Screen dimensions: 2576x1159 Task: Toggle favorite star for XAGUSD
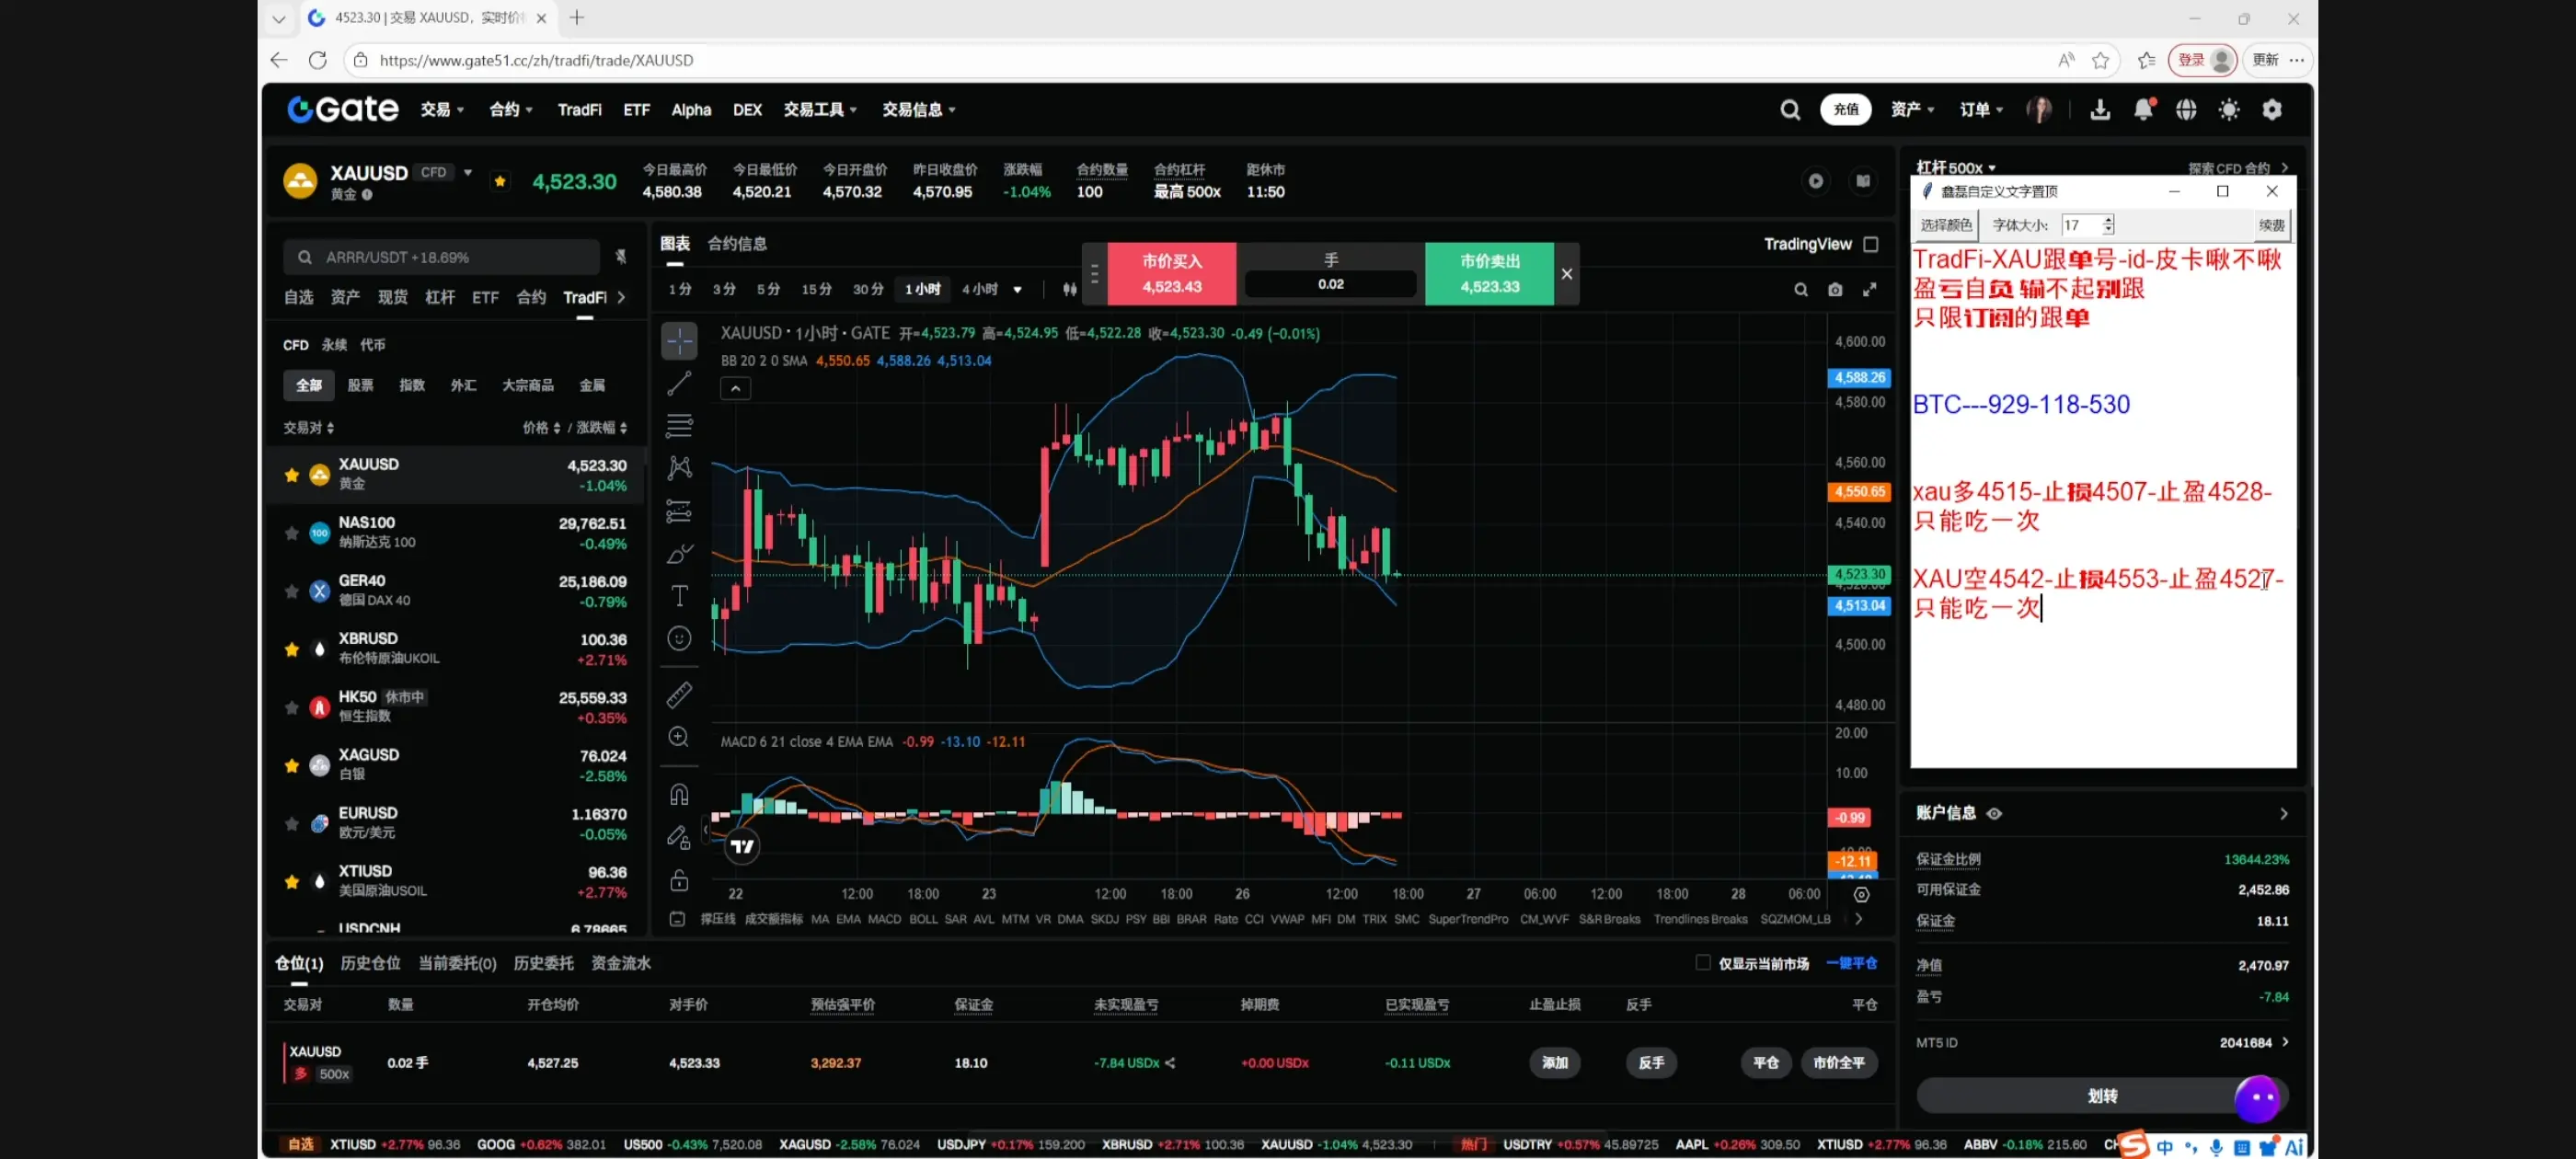click(x=291, y=765)
